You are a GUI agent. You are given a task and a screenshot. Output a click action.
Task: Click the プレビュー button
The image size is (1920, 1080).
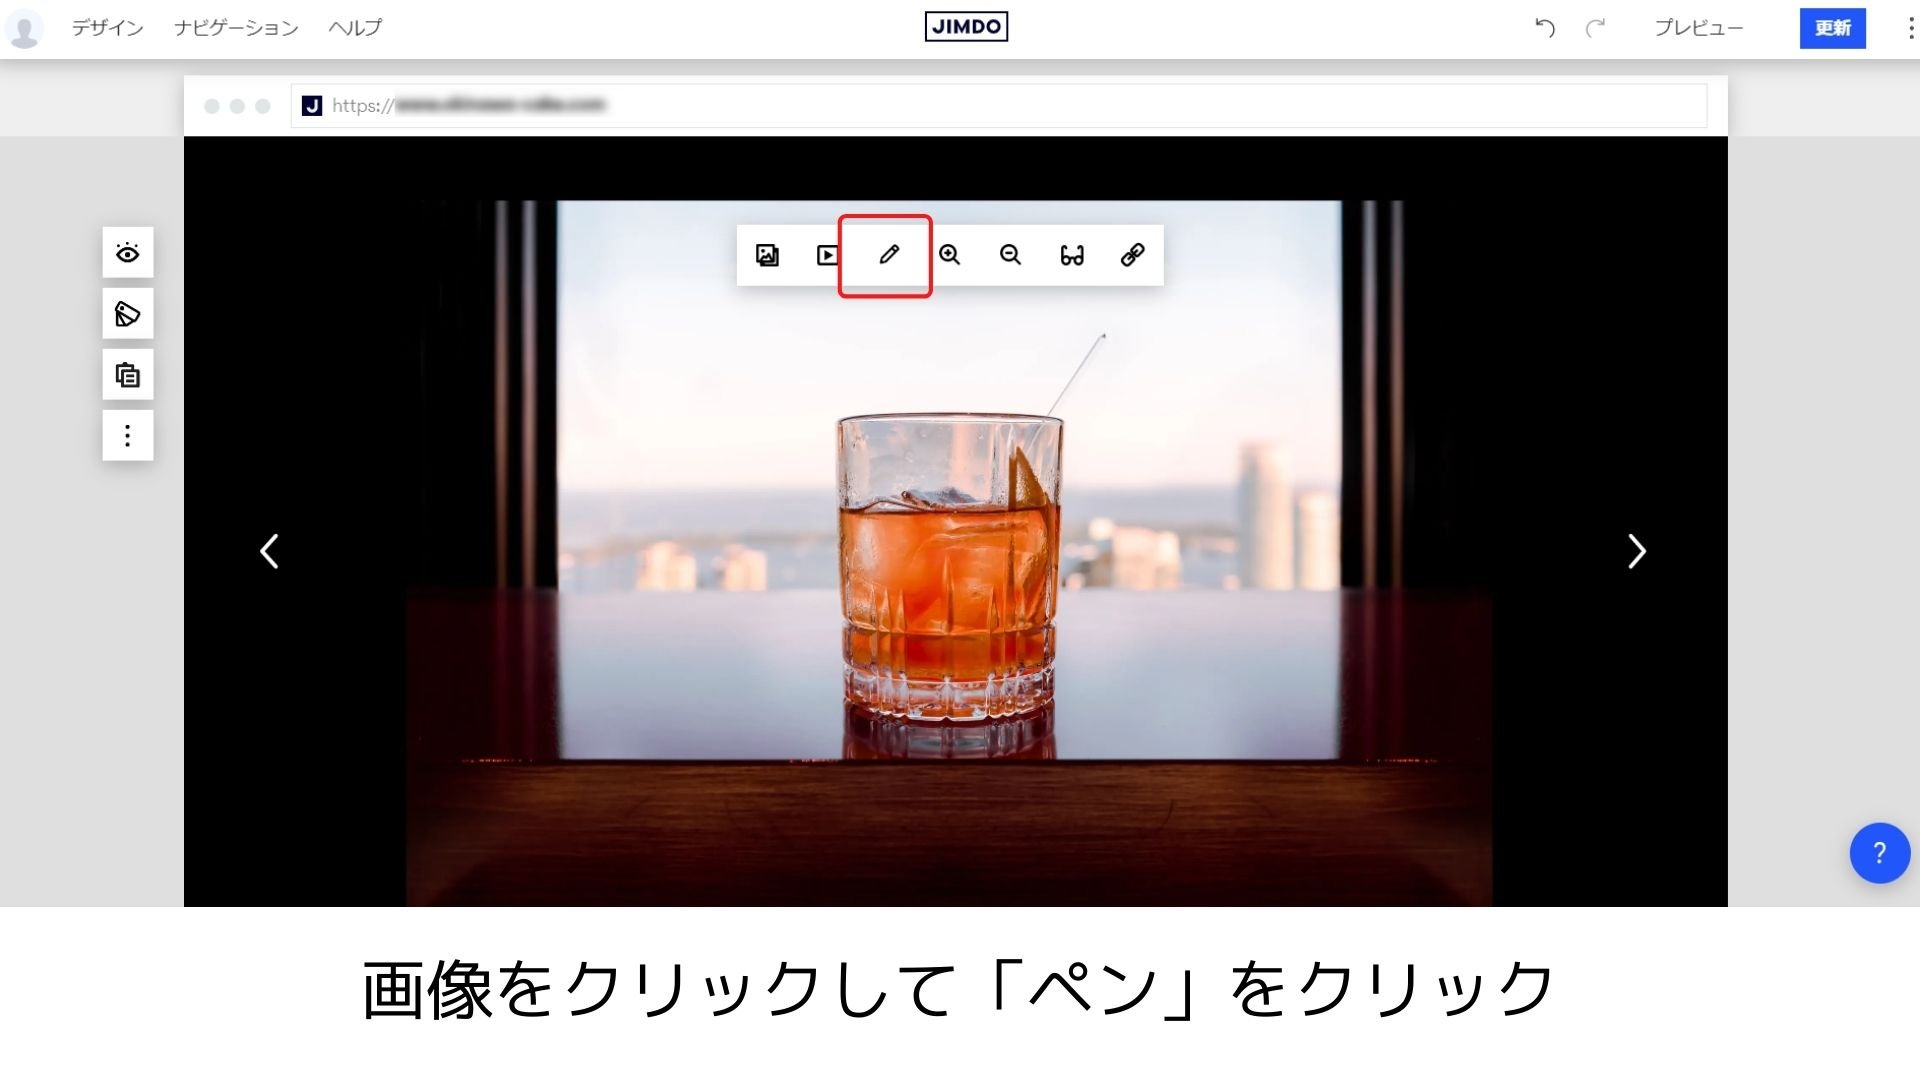coord(1698,28)
